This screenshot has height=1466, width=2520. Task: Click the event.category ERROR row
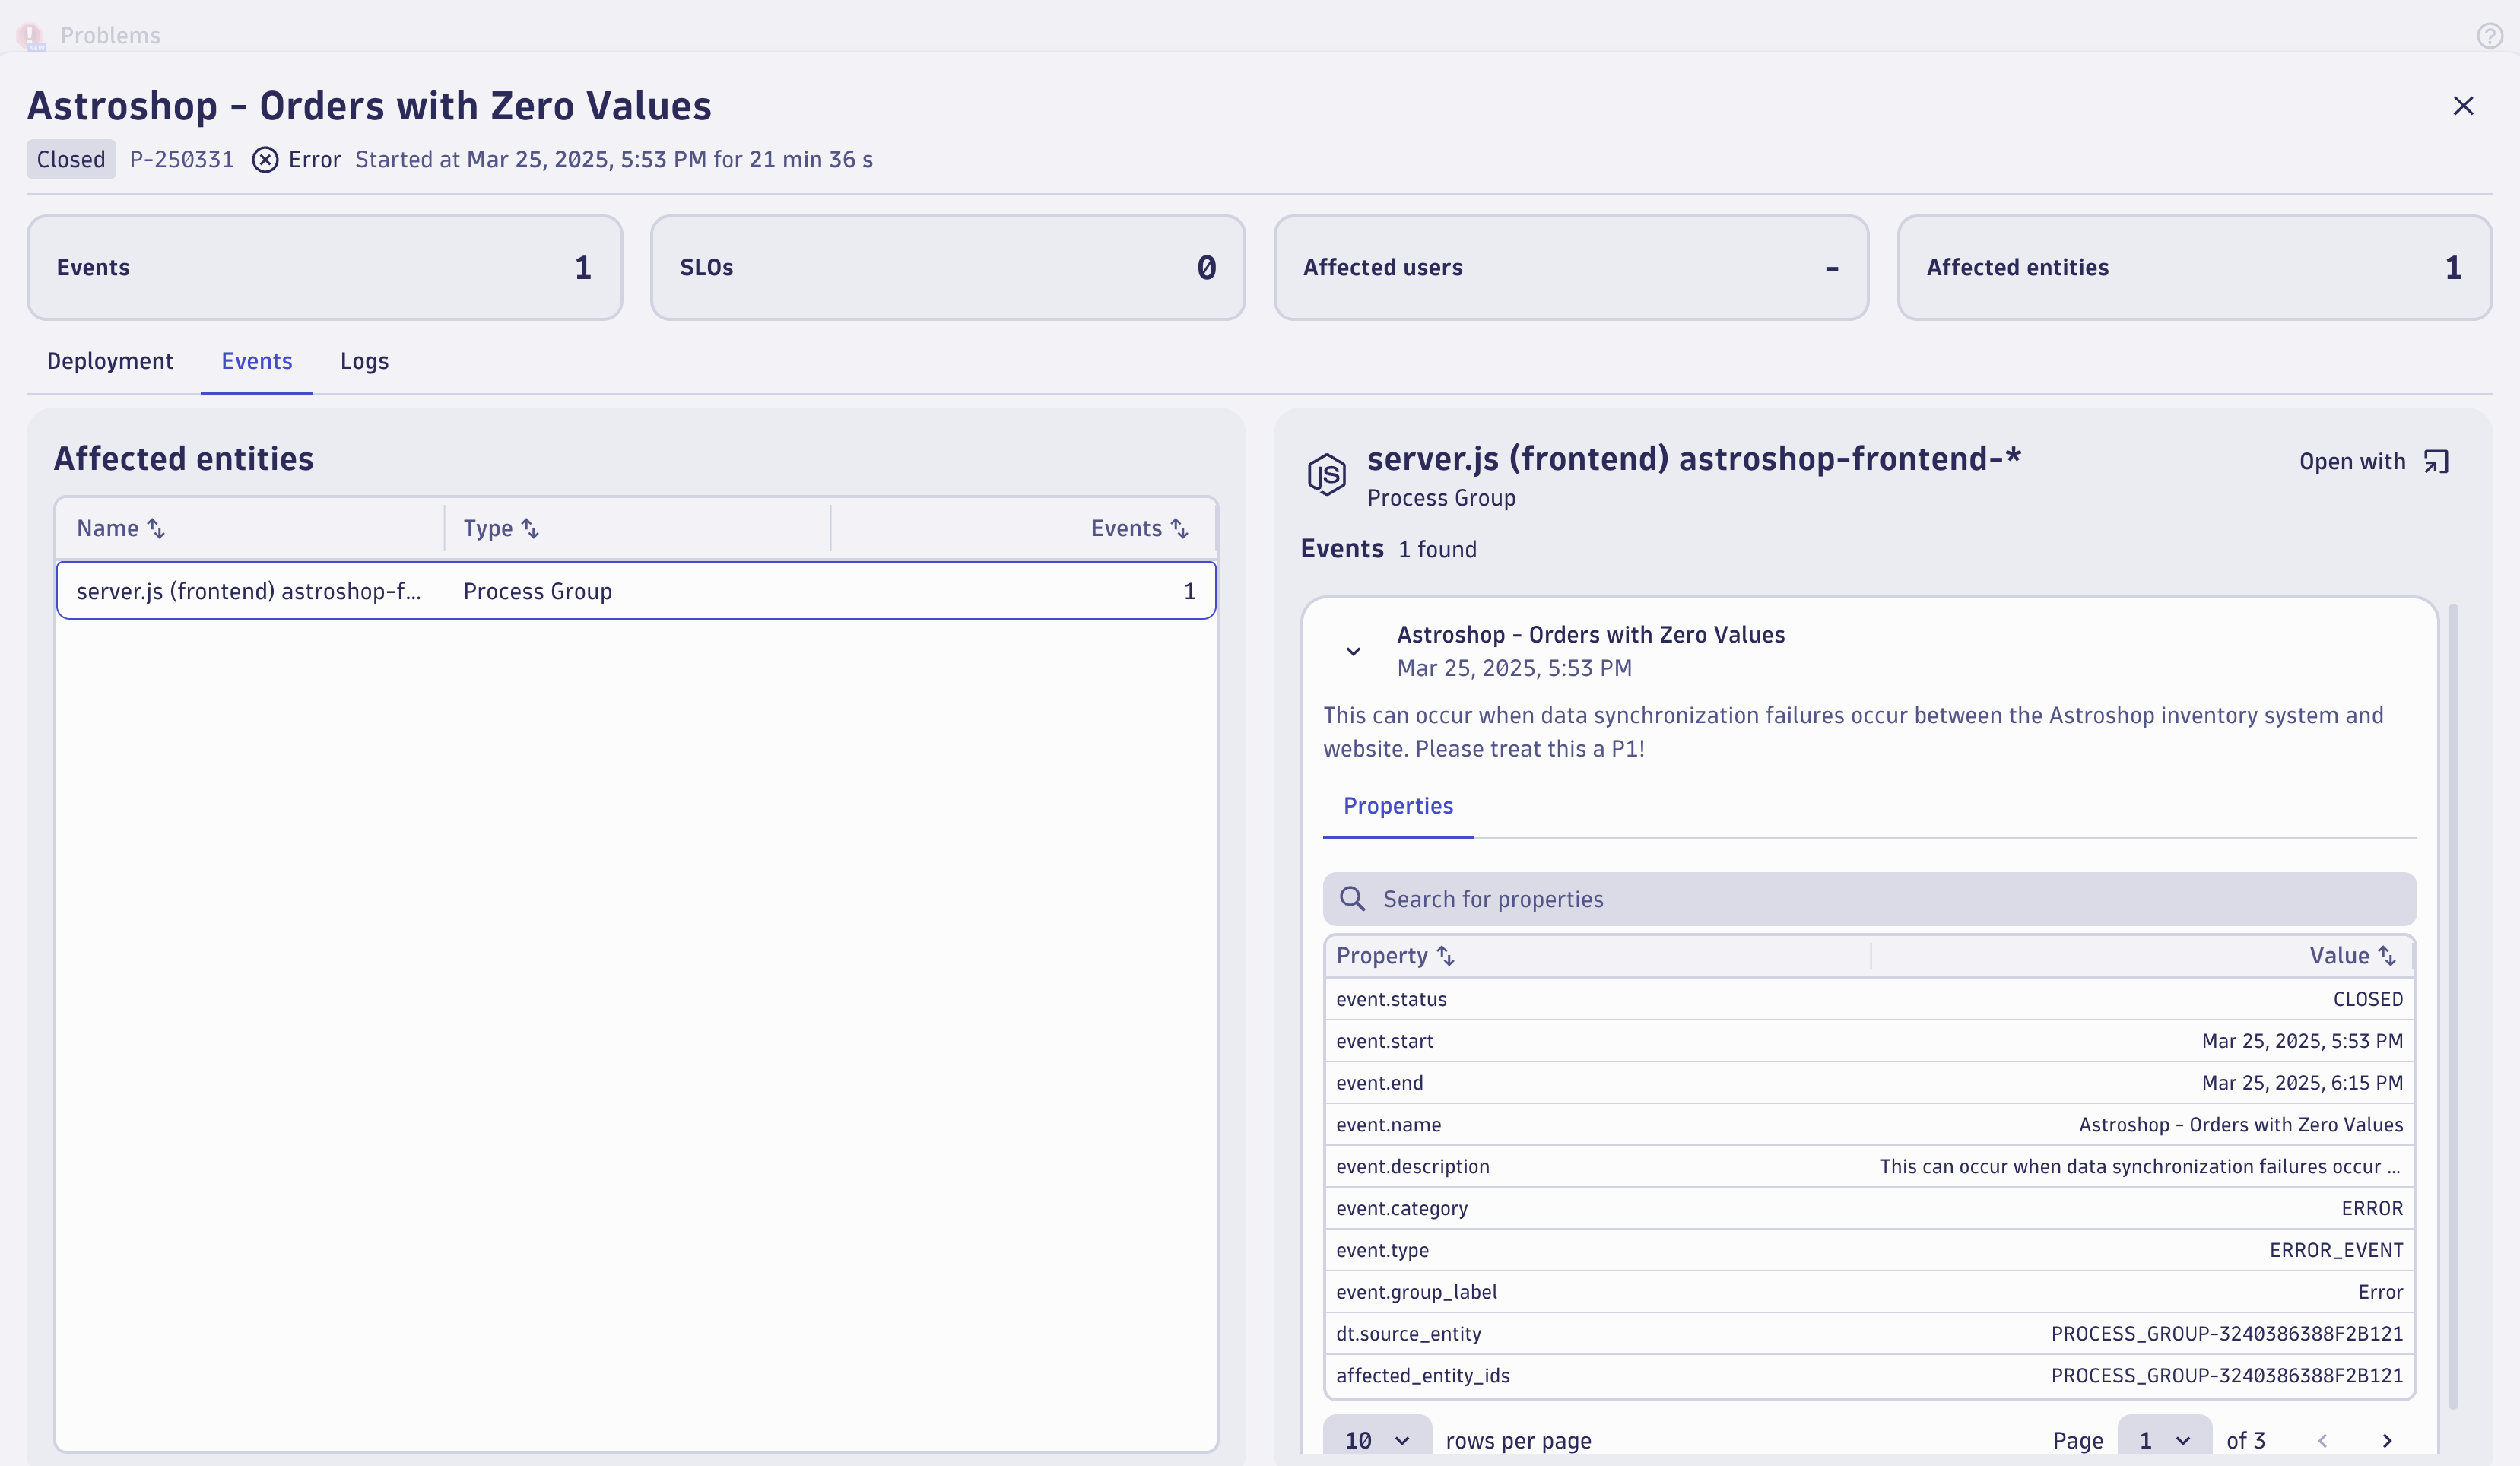[1870, 1208]
